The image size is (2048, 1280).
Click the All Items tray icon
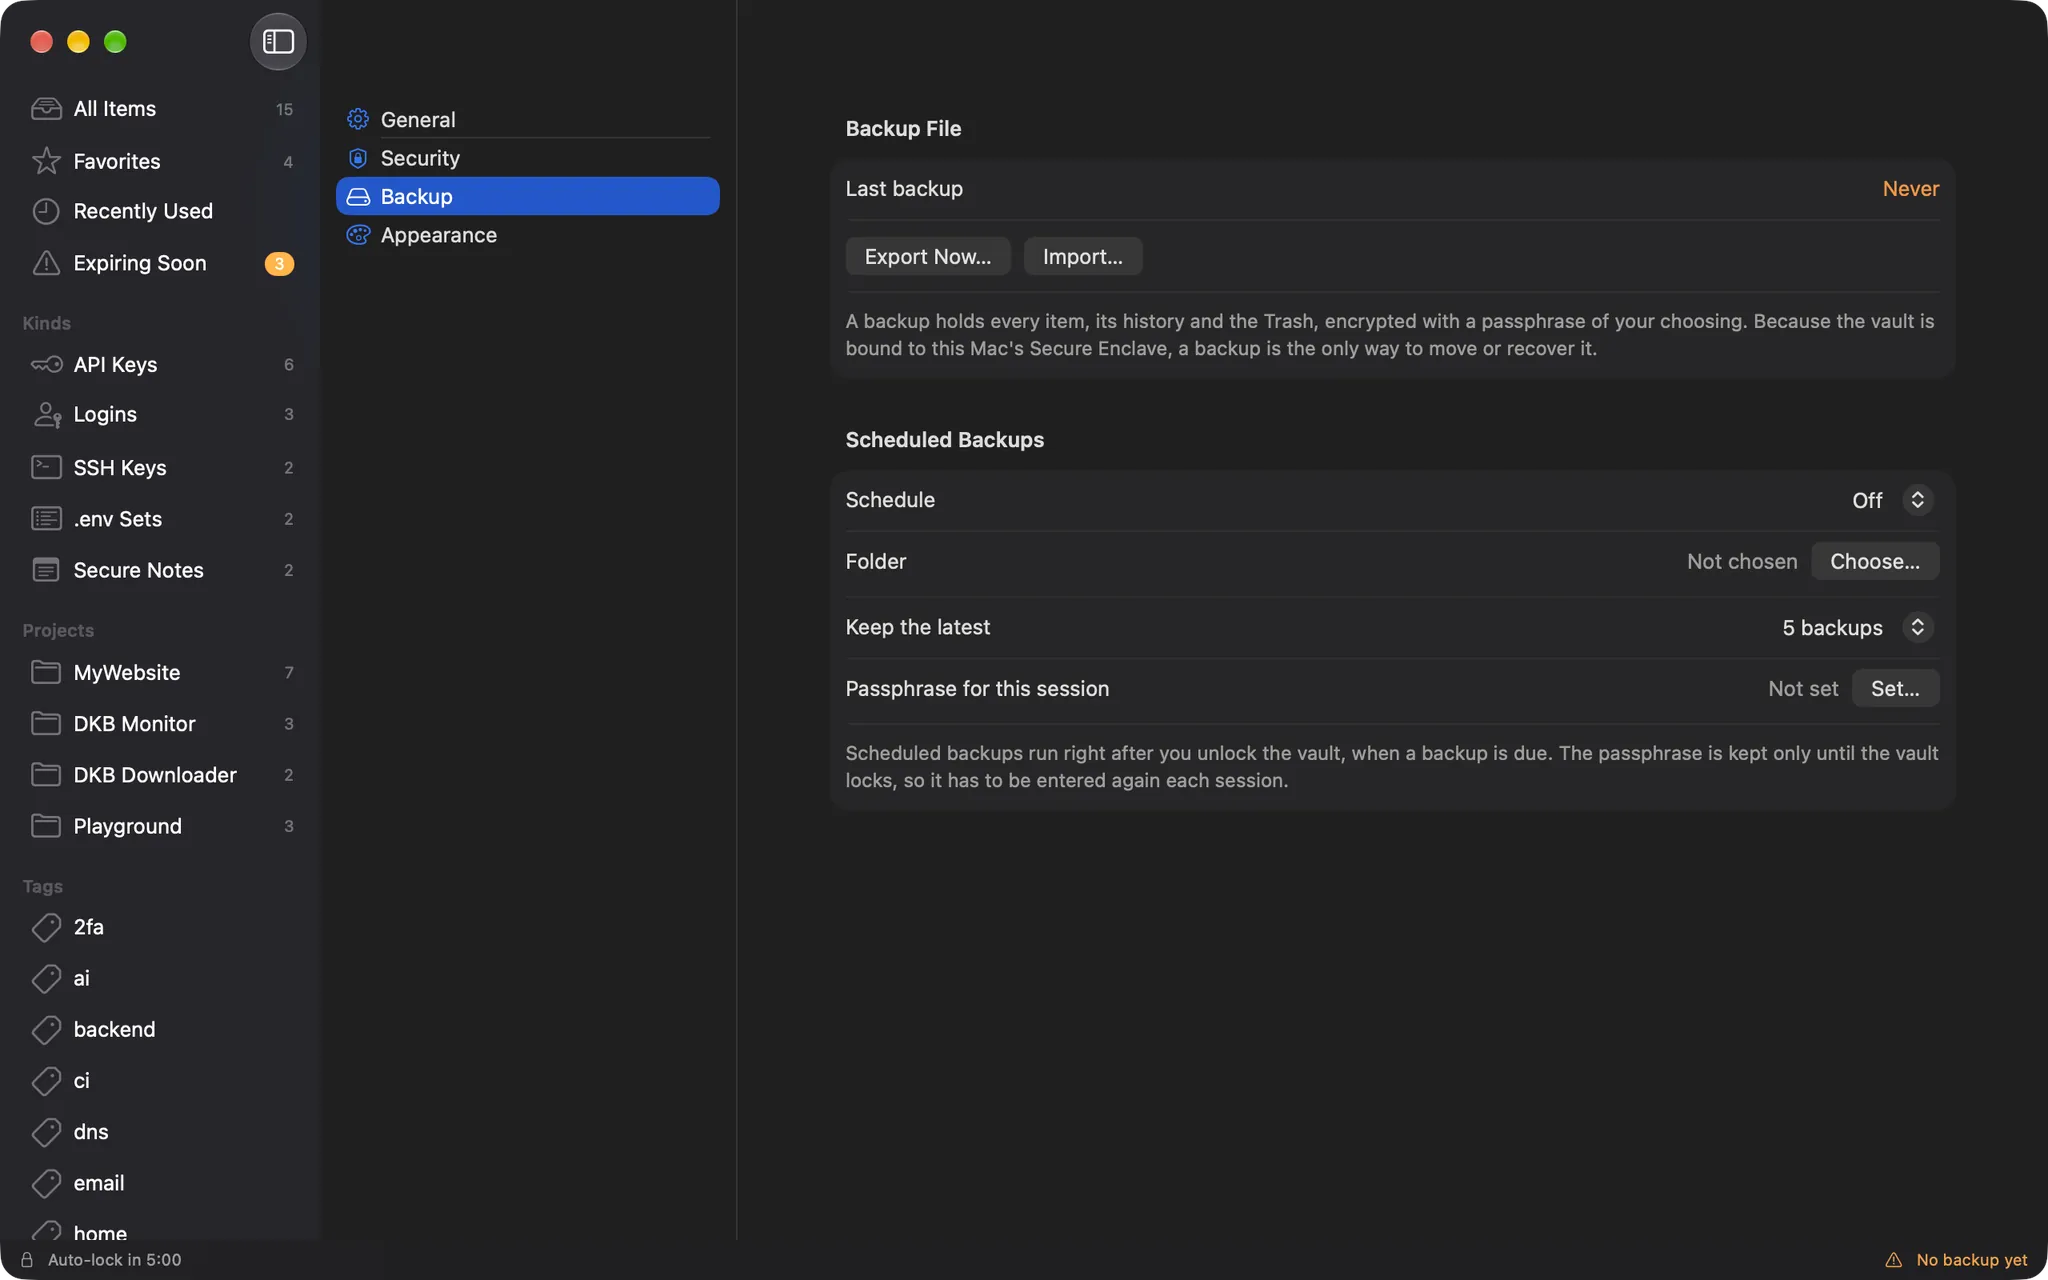[46, 108]
